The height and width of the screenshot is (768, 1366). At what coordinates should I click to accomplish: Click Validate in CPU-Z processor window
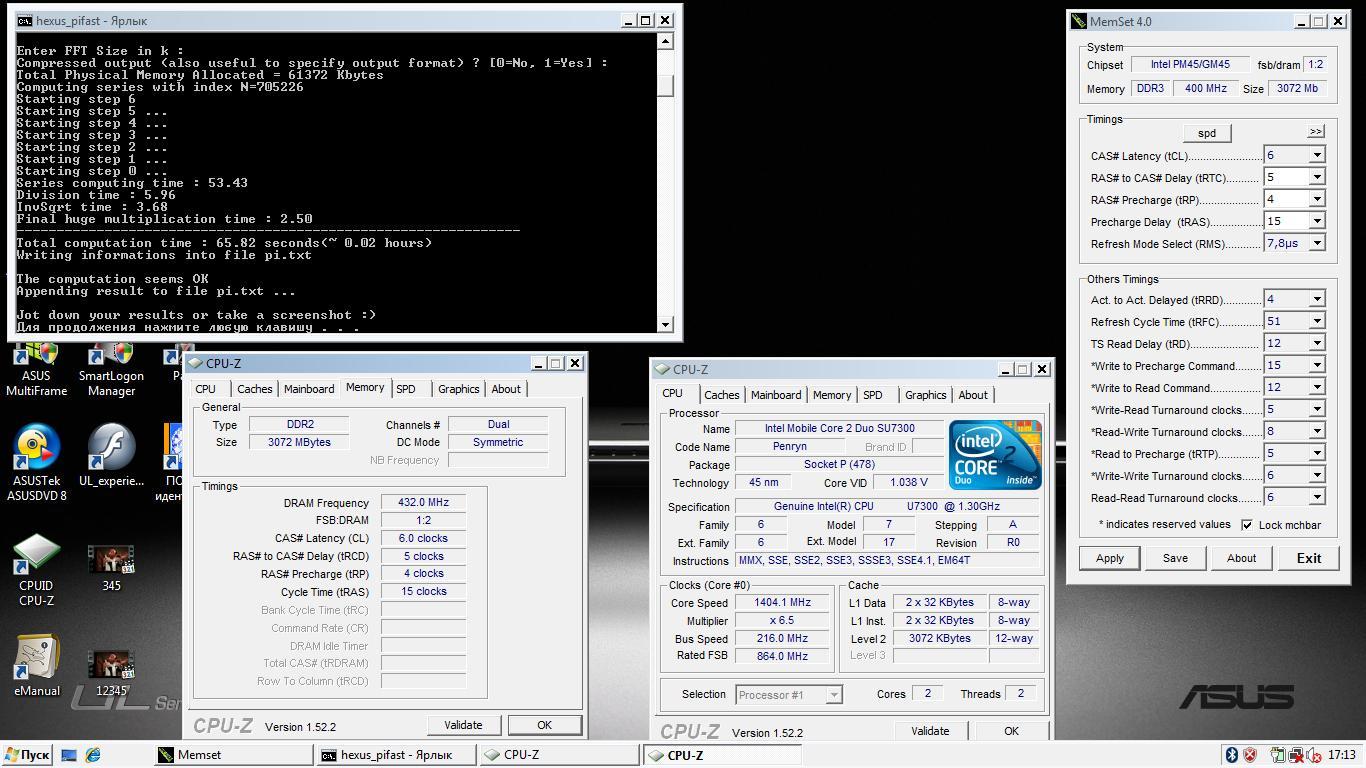click(x=930, y=731)
